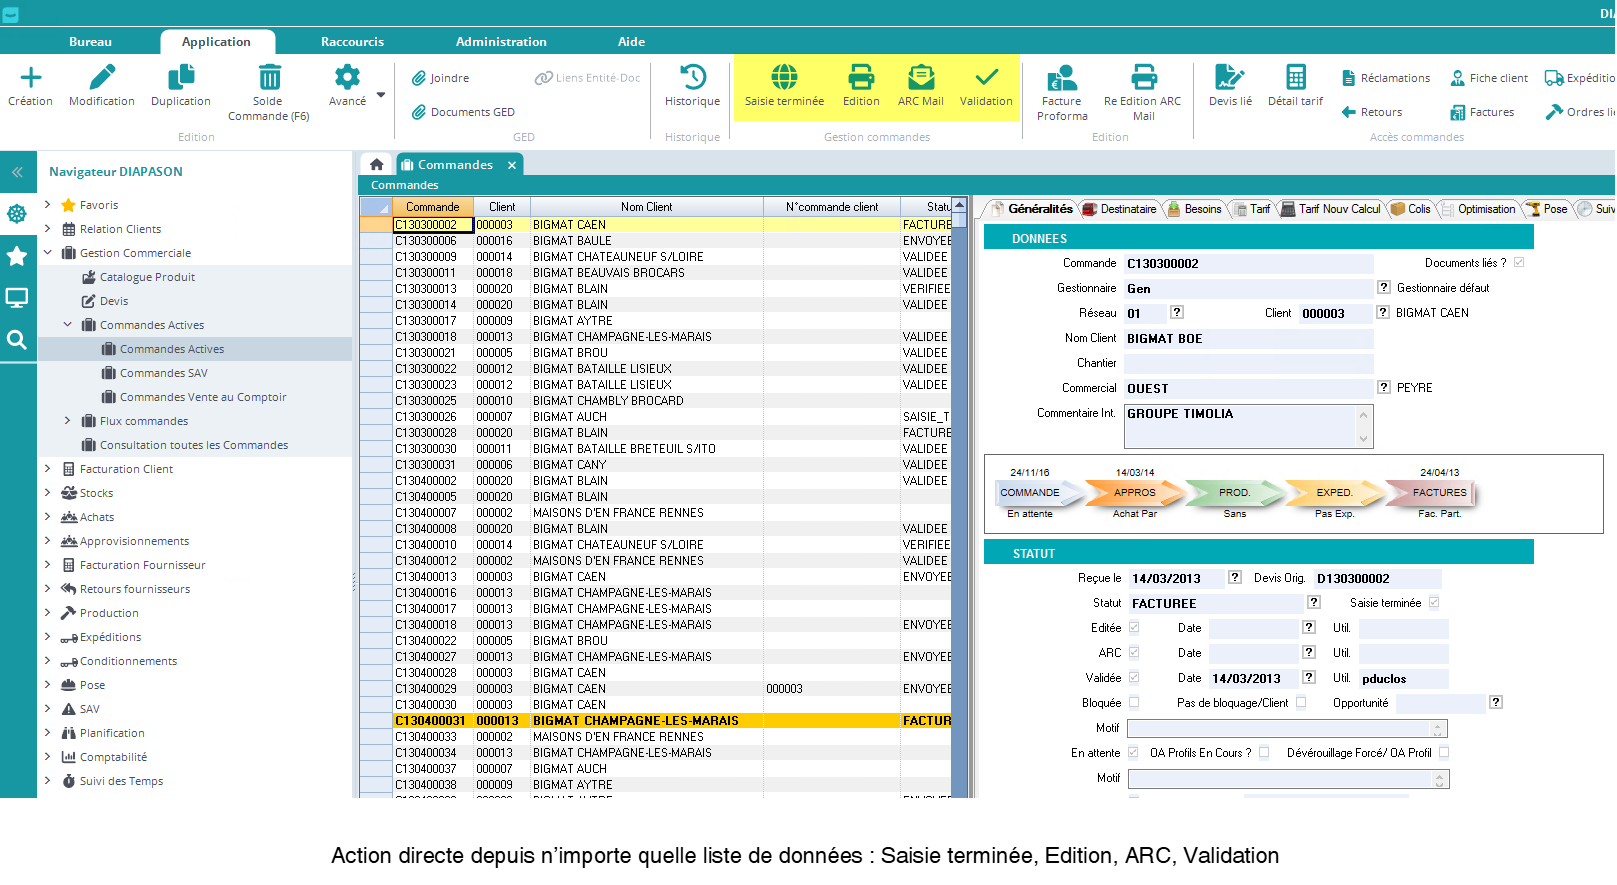Screen dimensions: 1617x885
Task: Collapse the Gestion Commerciale tree node
Action: point(47,253)
